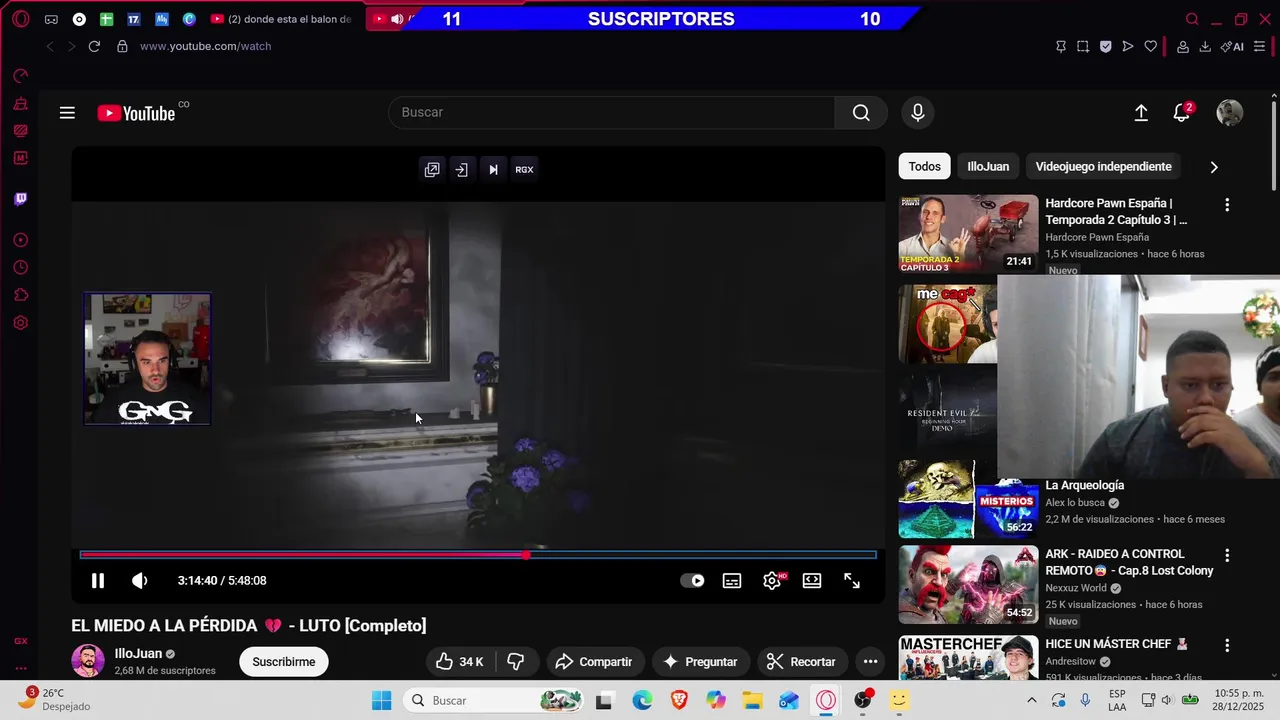Dislike the video
The width and height of the screenshot is (1280, 720).
[x=516, y=662]
